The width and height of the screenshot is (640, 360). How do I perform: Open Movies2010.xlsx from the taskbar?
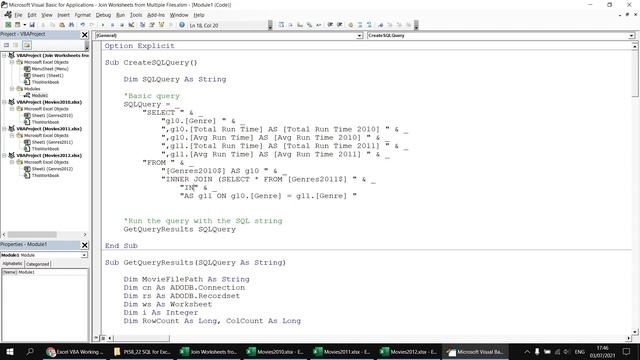click(x=274, y=351)
